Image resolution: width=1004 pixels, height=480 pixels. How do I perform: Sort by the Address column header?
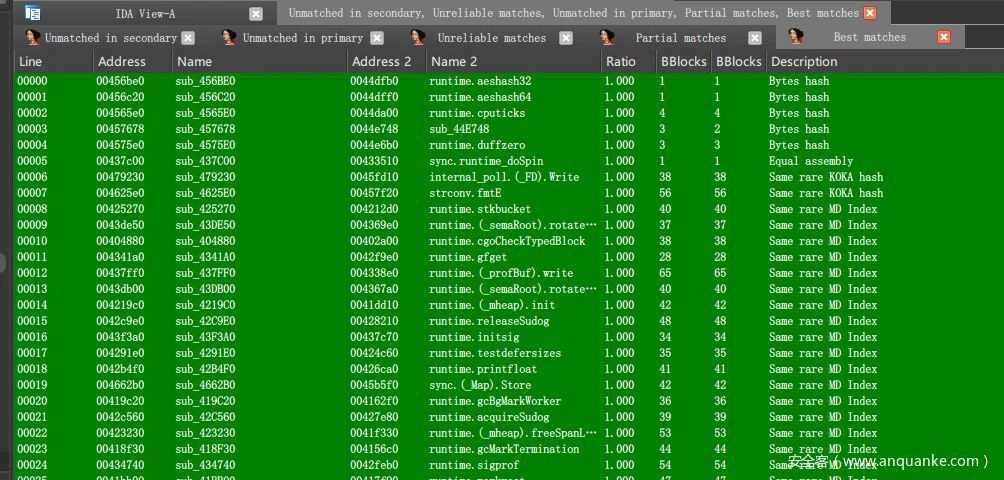point(133,61)
